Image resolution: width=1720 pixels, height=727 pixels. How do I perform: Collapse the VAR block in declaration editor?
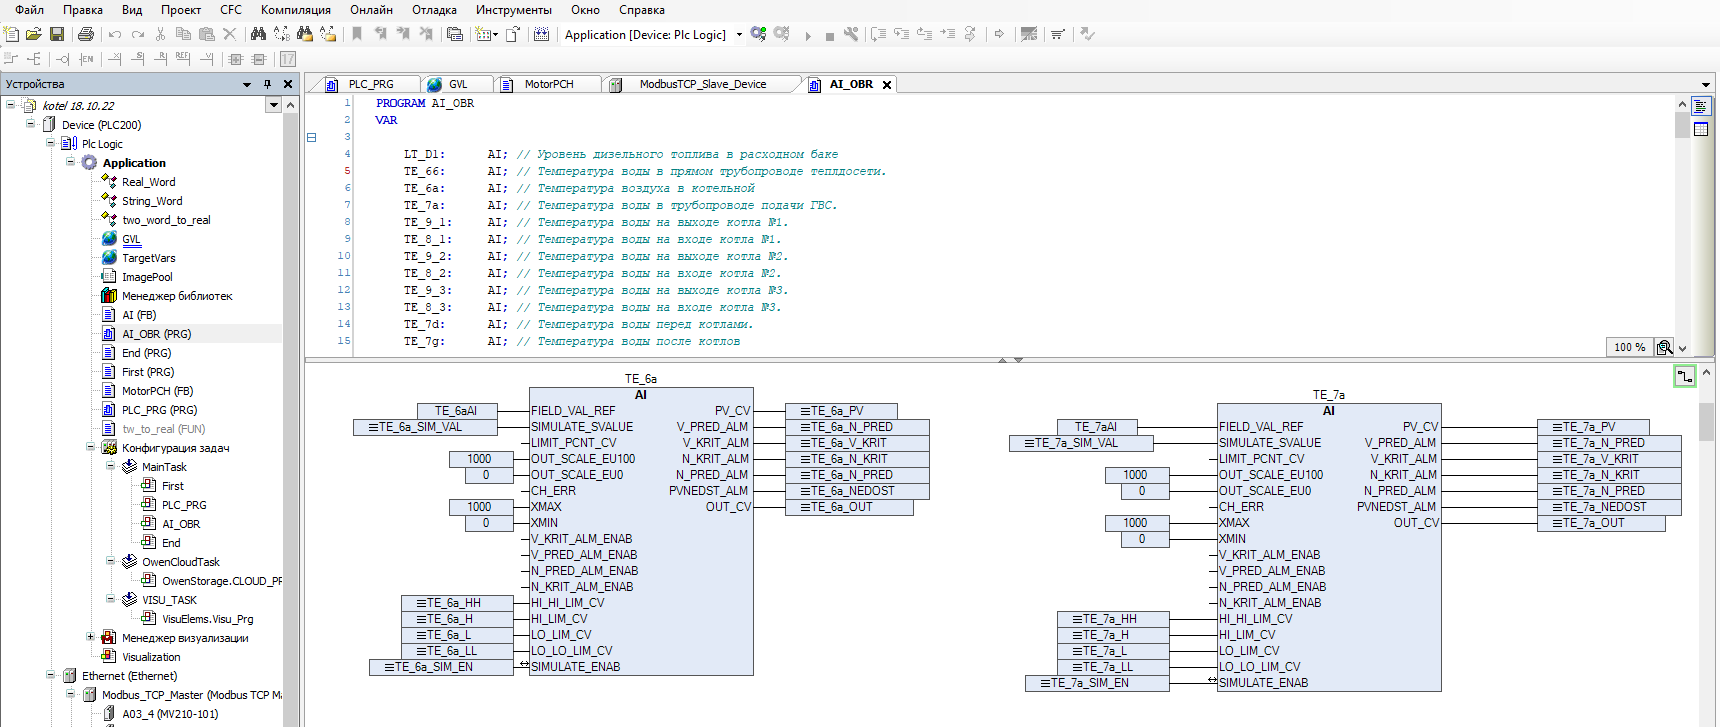point(311,137)
